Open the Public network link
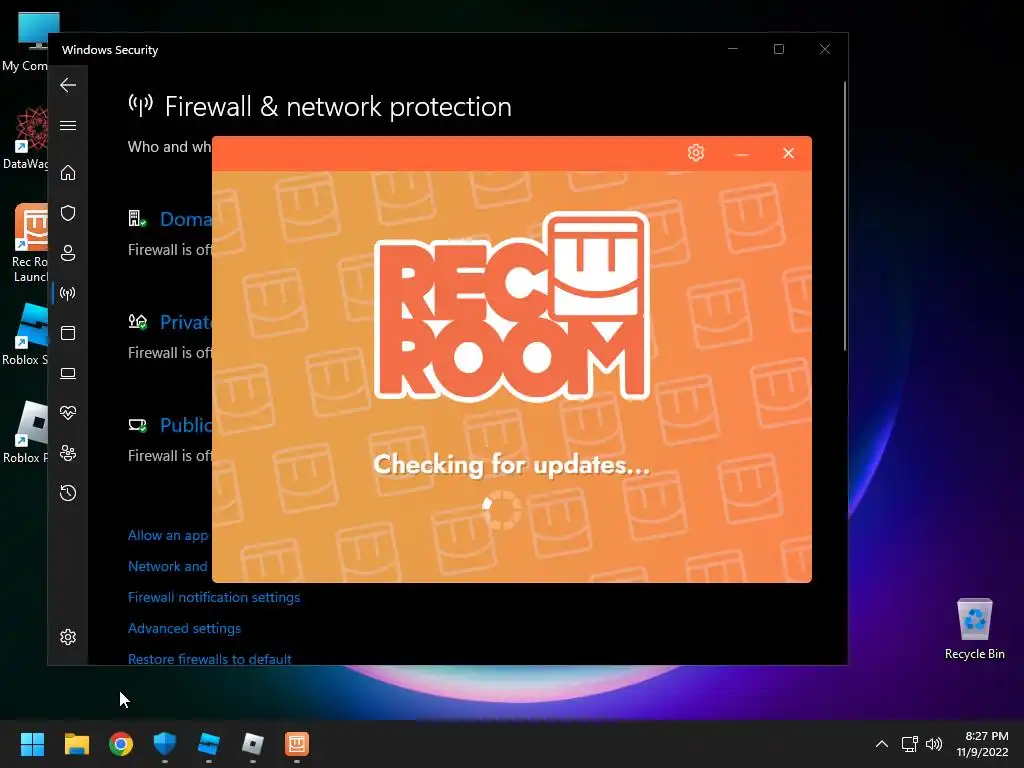This screenshot has height=768, width=1024. [x=186, y=425]
